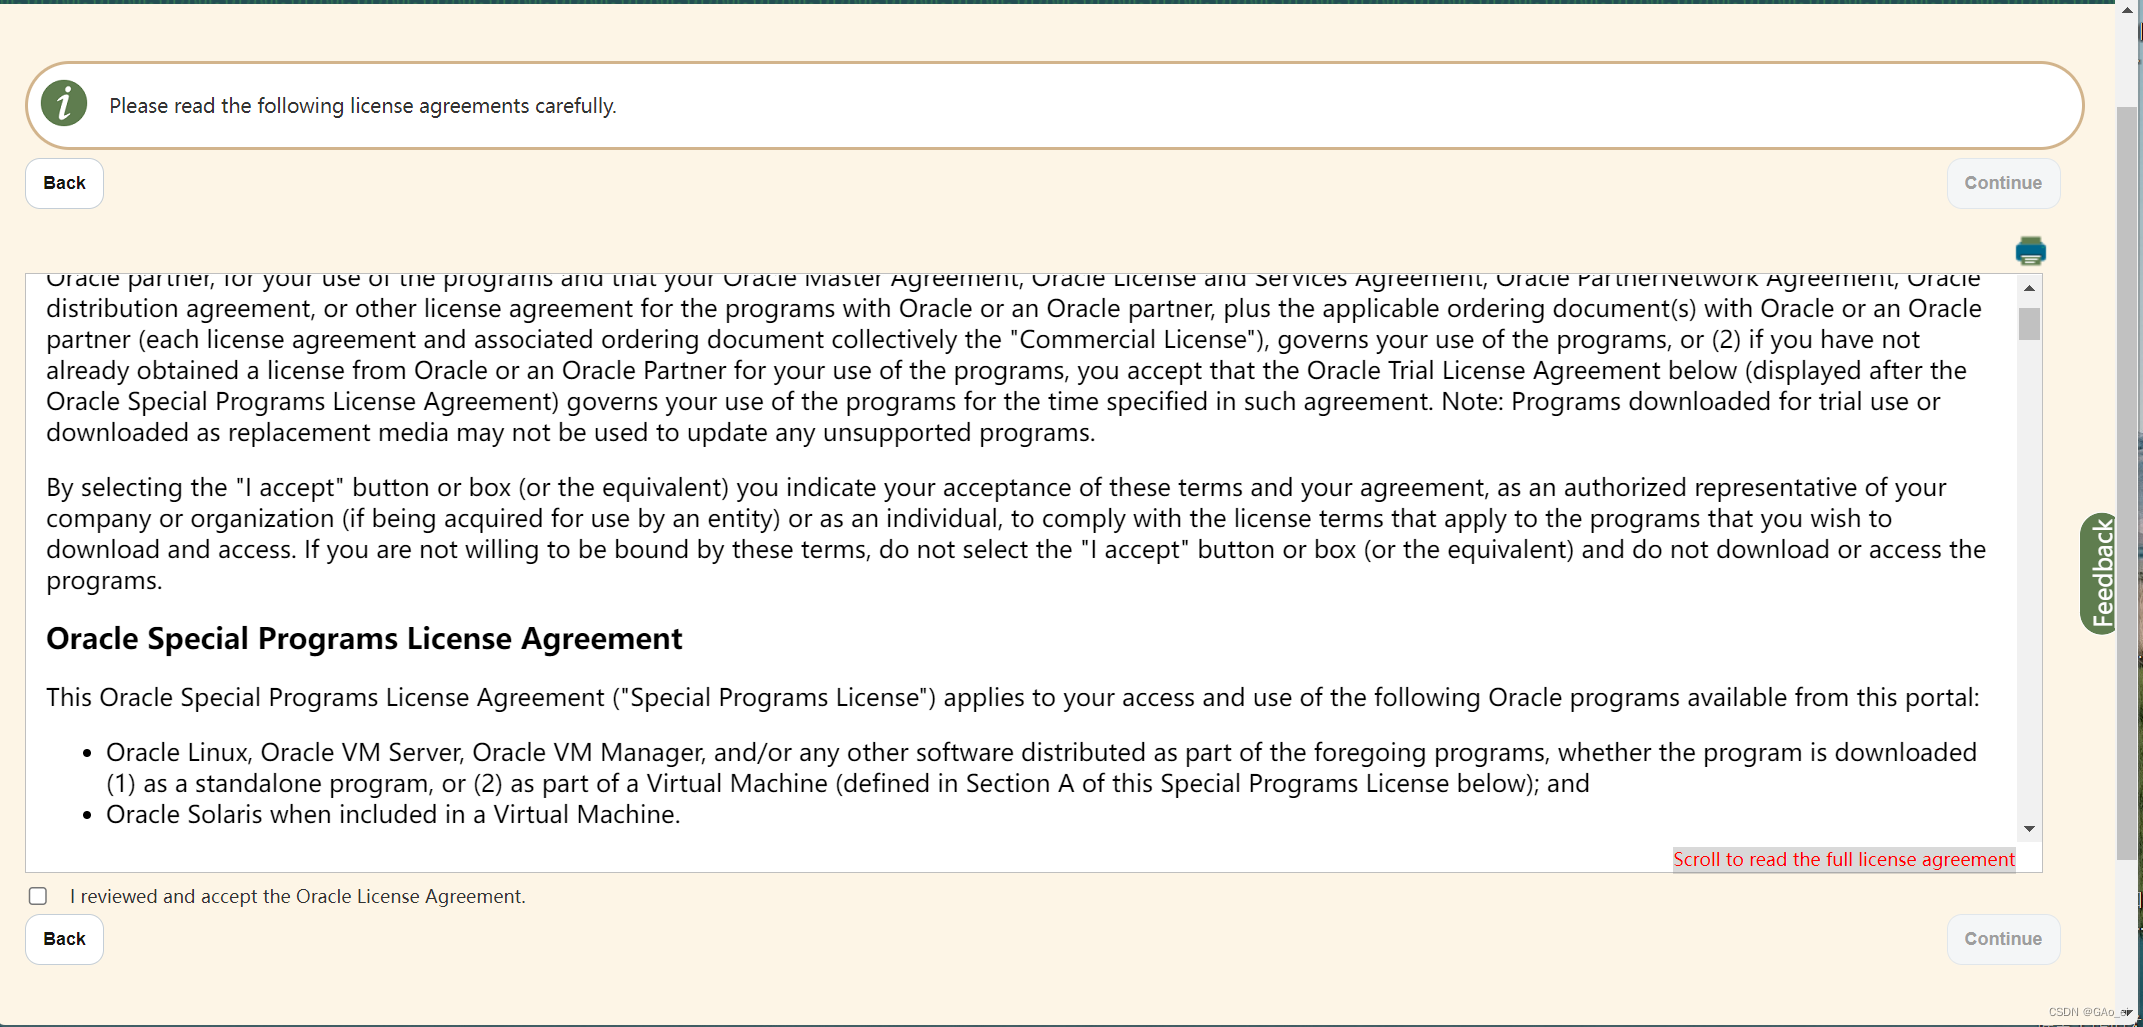Image resolution: width=2143 pixels, height=1027 pixels.
Task: Click the license box scroll down arrow
Action: click(2029, 828)
